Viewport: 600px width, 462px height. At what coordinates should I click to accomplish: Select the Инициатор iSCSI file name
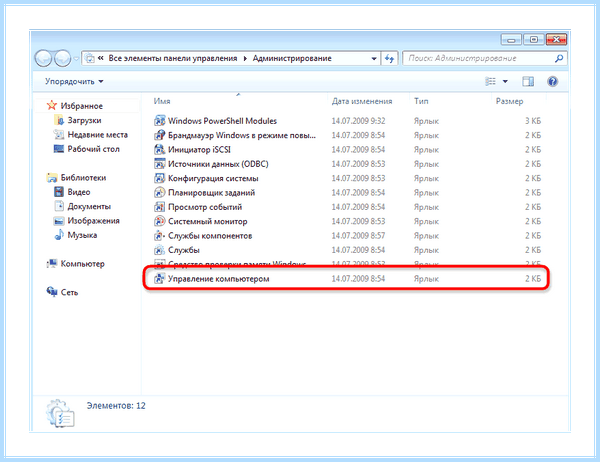[199, 150]
